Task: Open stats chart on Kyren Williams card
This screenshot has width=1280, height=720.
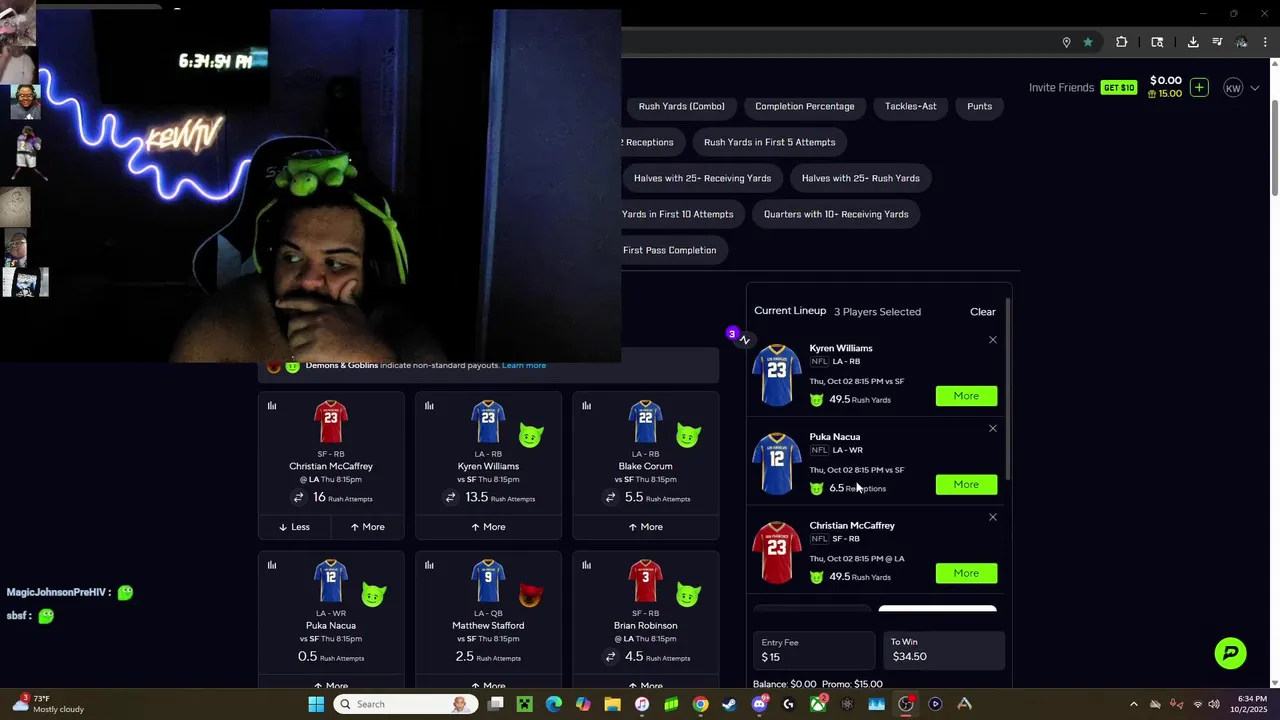Action: click(x=429, y=406)
